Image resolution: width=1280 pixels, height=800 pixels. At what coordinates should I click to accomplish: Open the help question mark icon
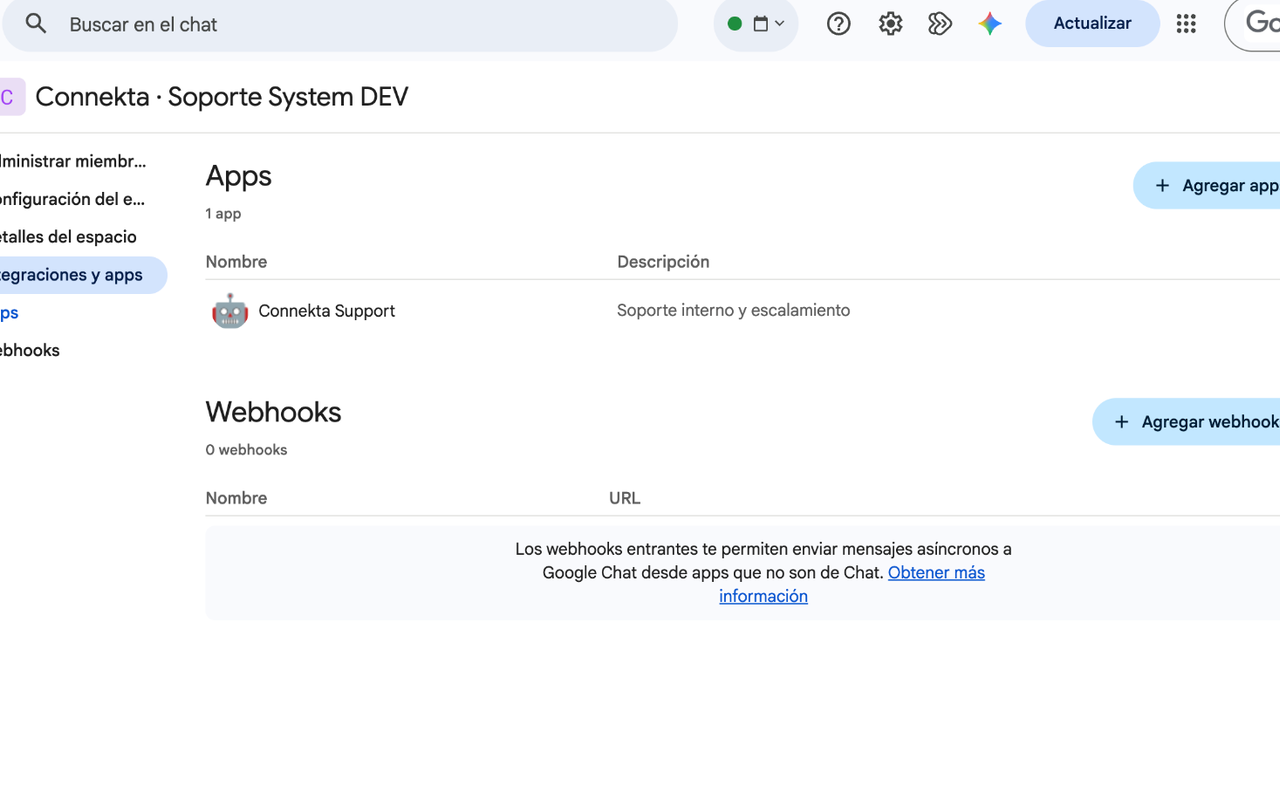(839, 24)
